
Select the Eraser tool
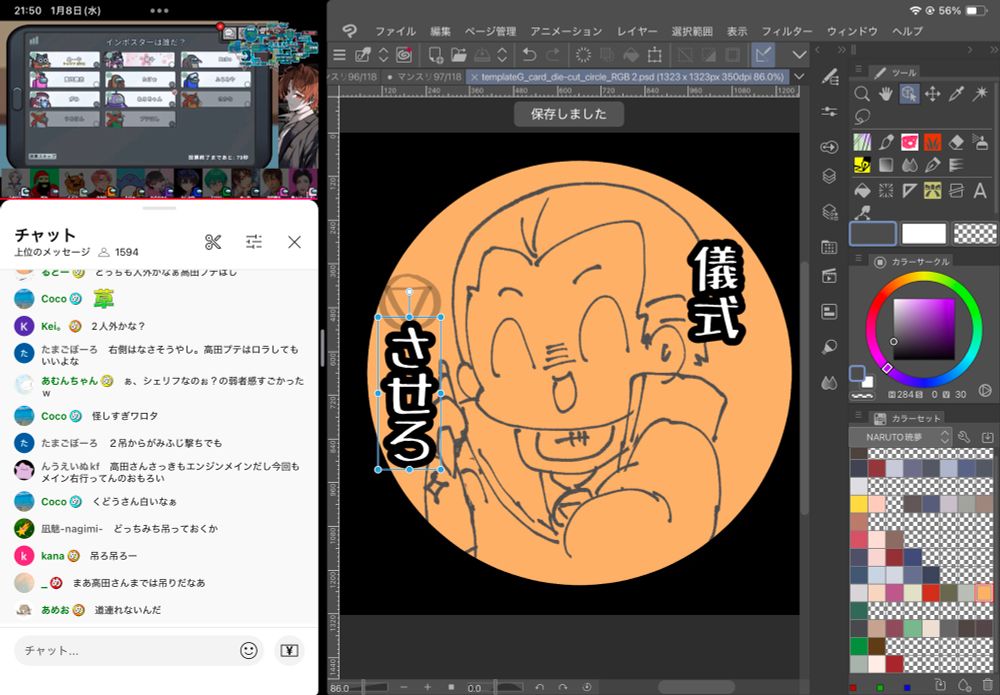[x=956, y=142]
